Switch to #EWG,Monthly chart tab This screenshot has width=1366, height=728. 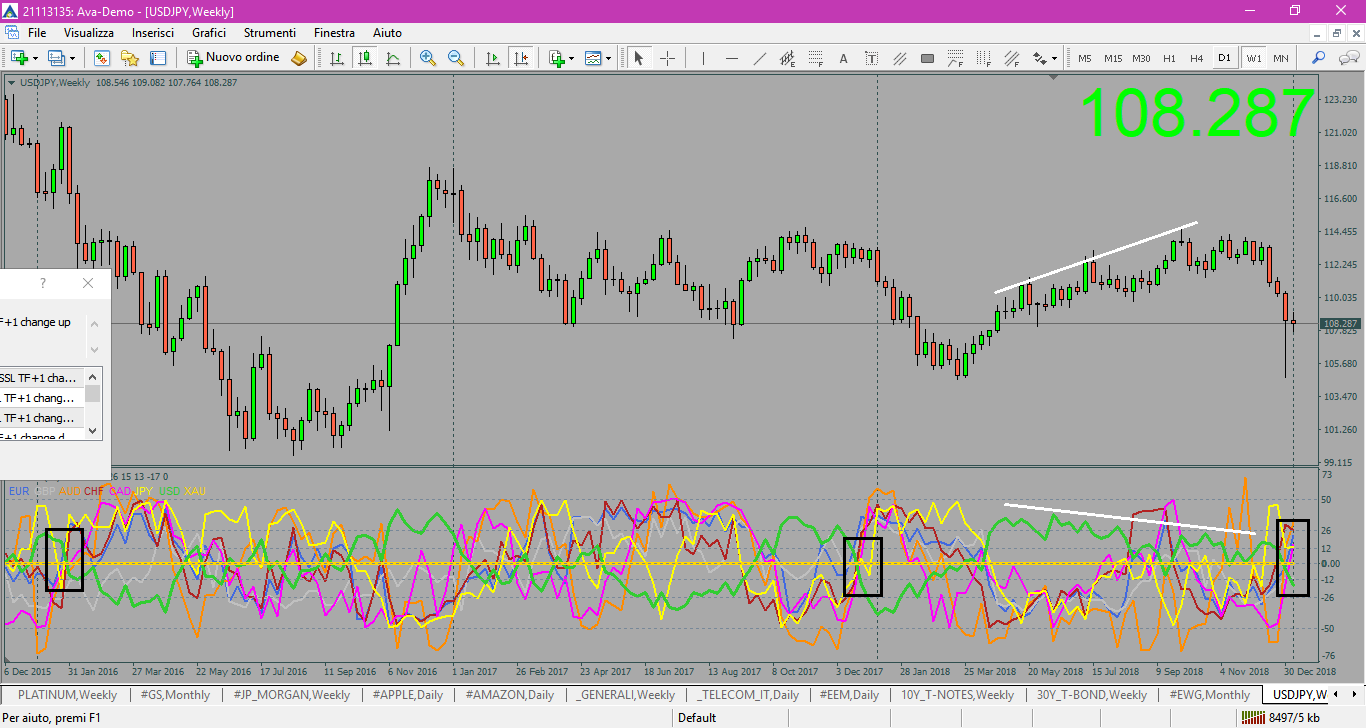tap(1209, 694)
